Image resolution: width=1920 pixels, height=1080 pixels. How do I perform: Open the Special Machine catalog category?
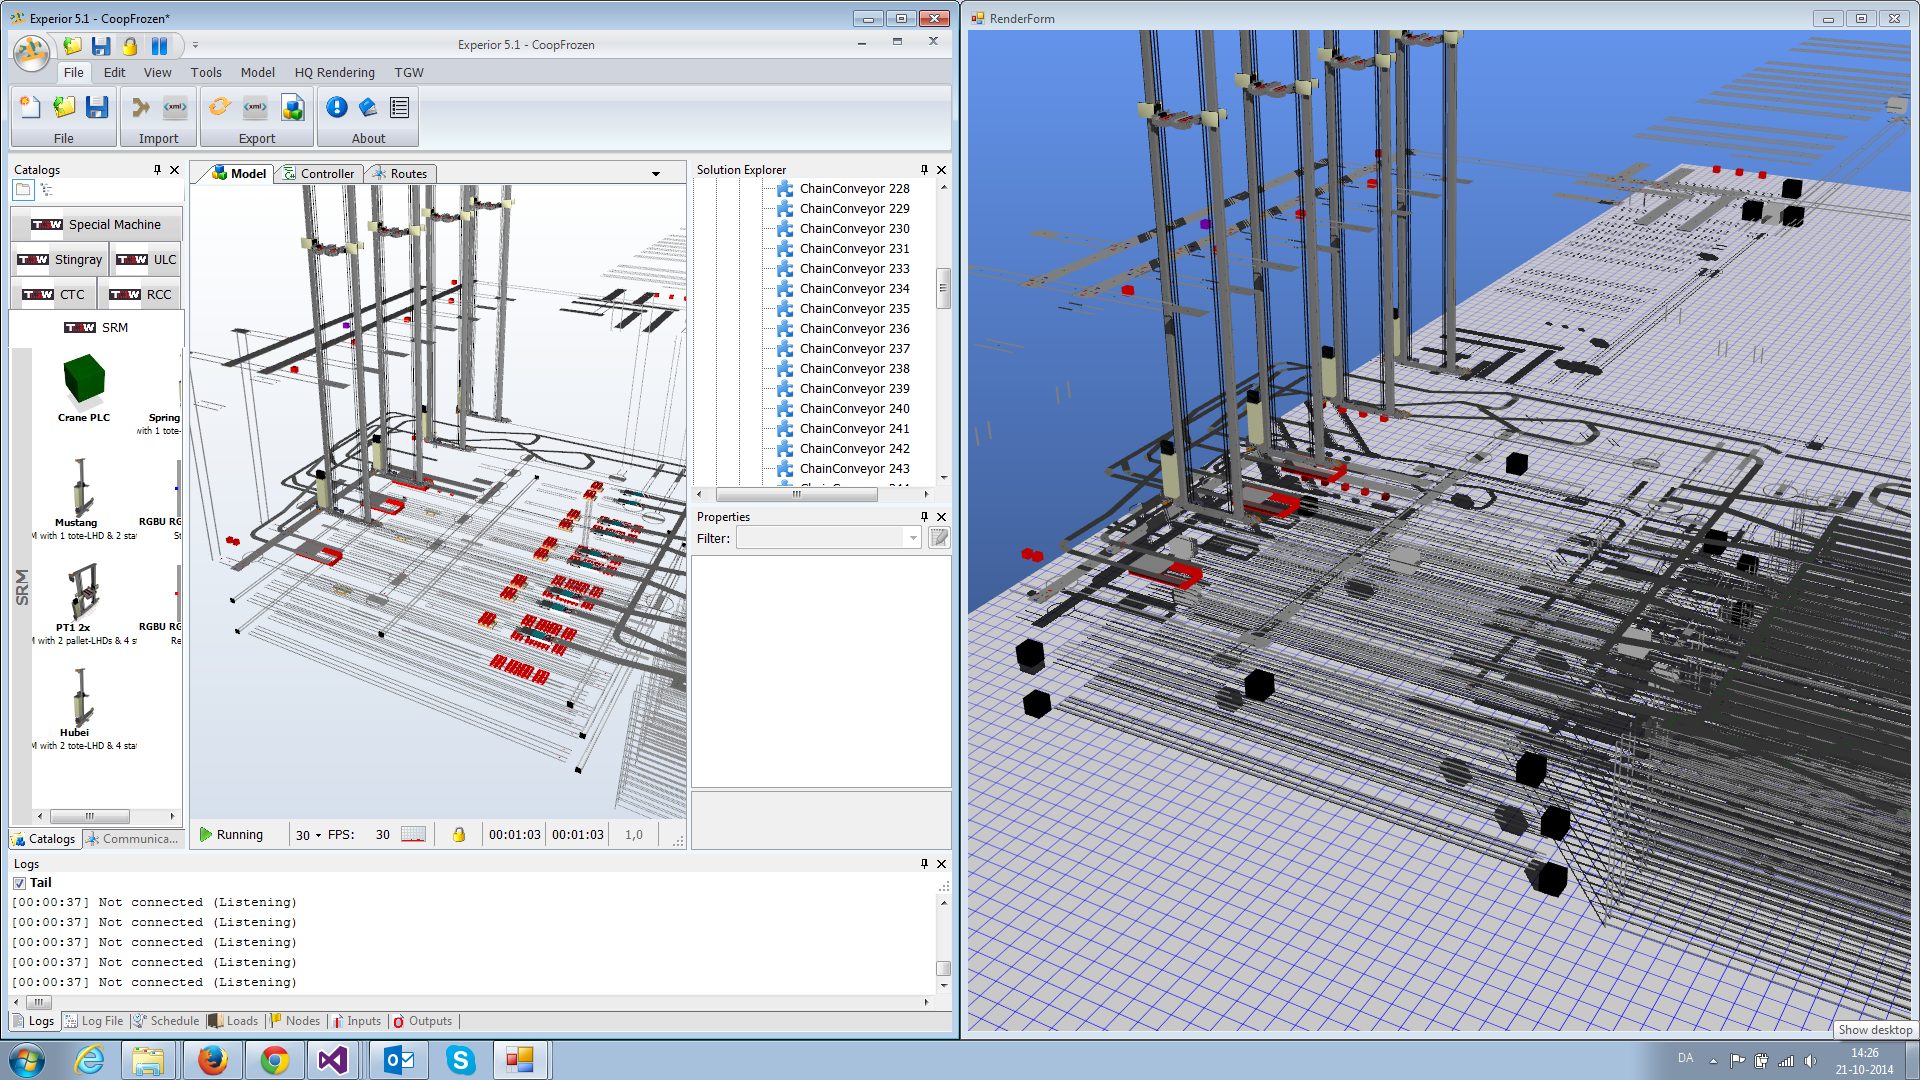tap(97, 225)
